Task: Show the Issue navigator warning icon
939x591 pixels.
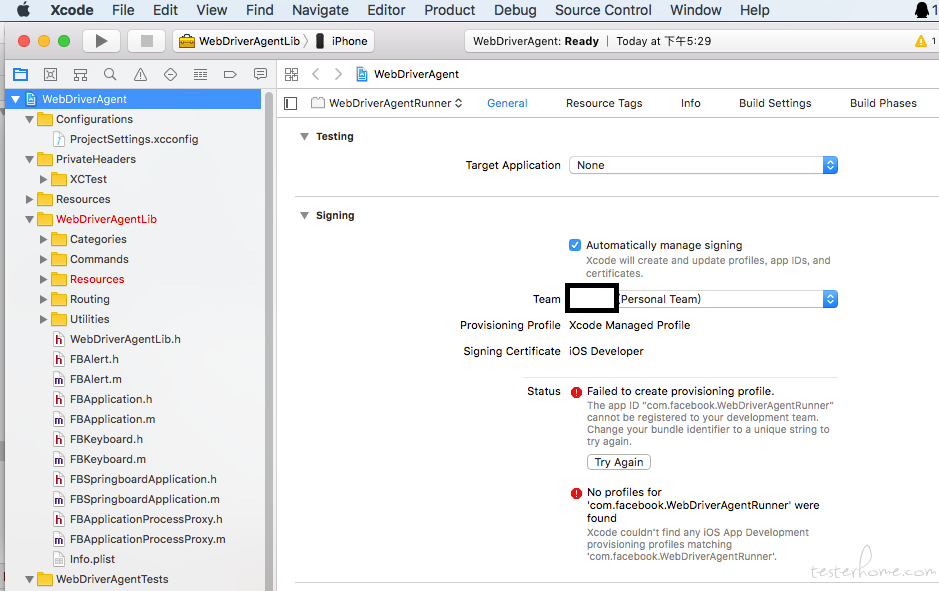Action: point(140,75)
